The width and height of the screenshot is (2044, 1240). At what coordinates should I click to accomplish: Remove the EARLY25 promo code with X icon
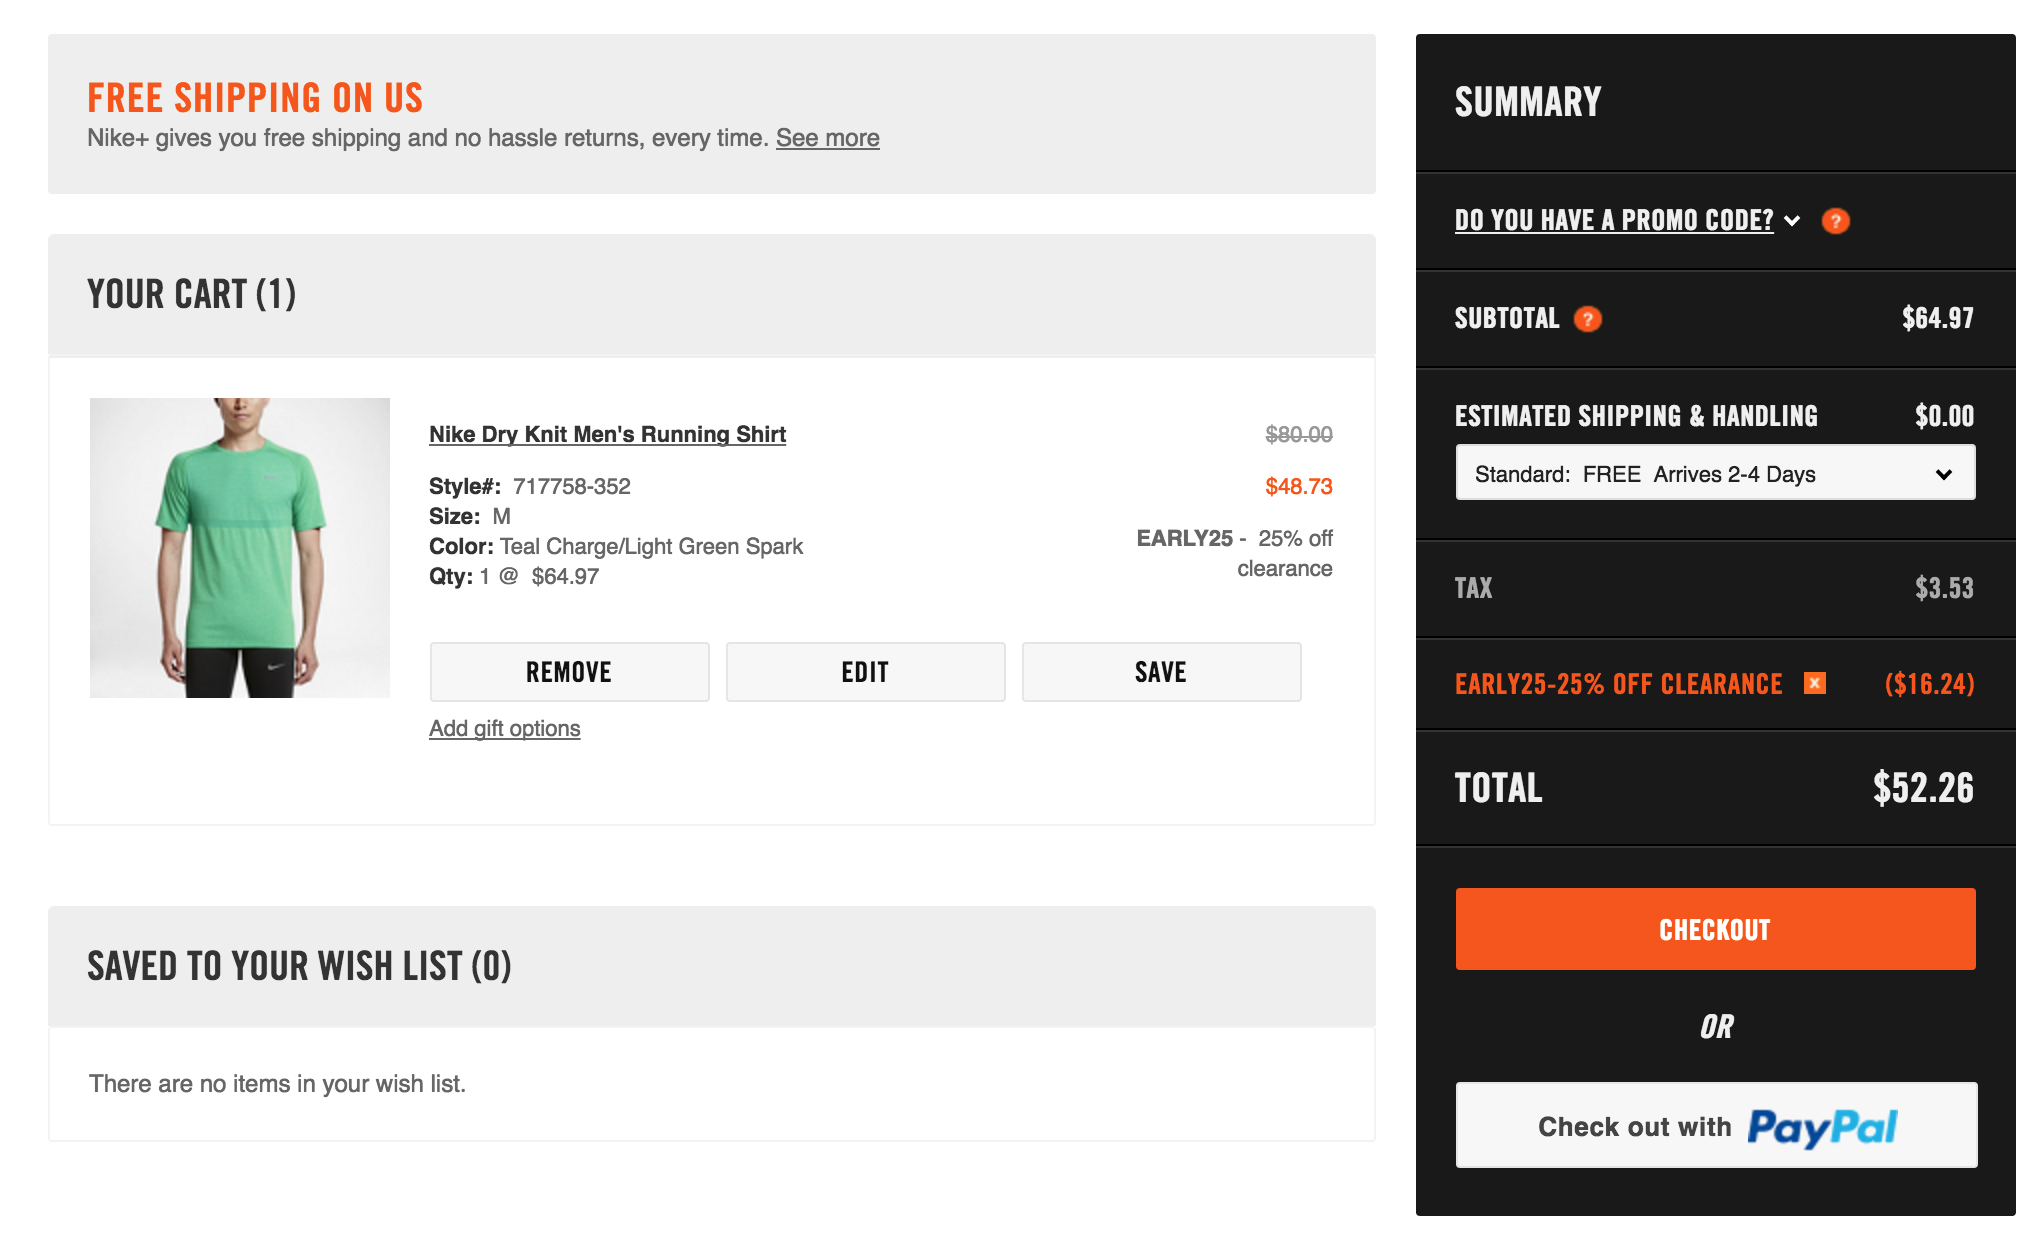tap(1815, 683)
